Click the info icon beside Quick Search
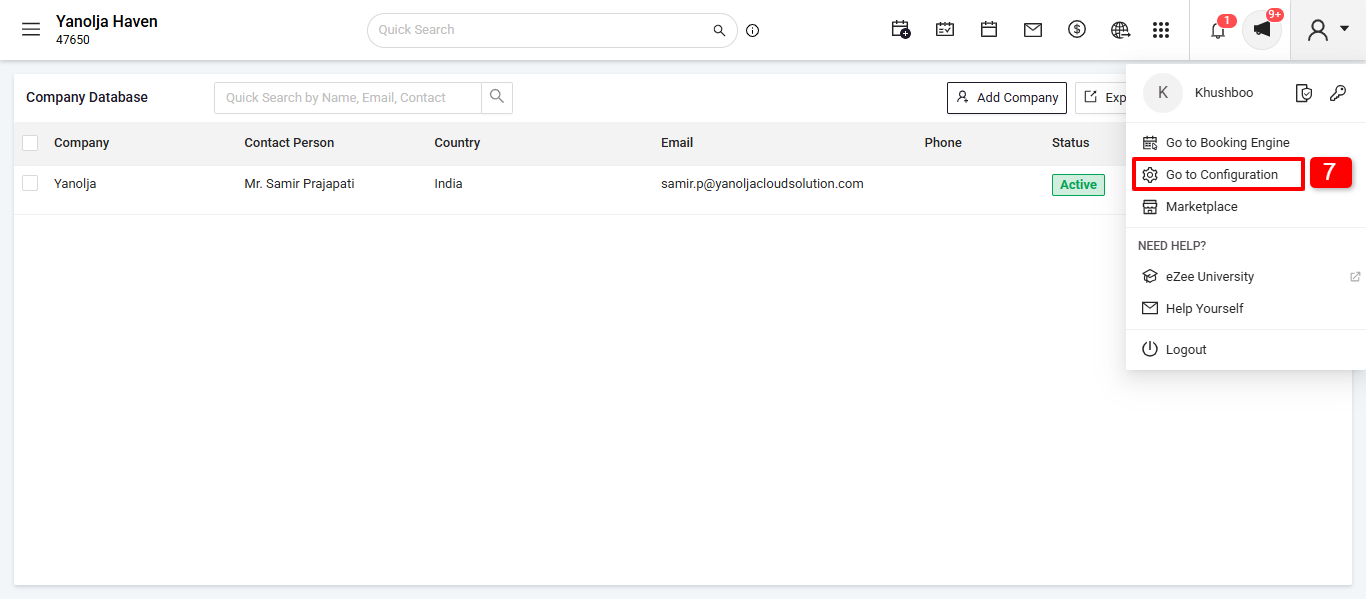 [753, 31]
